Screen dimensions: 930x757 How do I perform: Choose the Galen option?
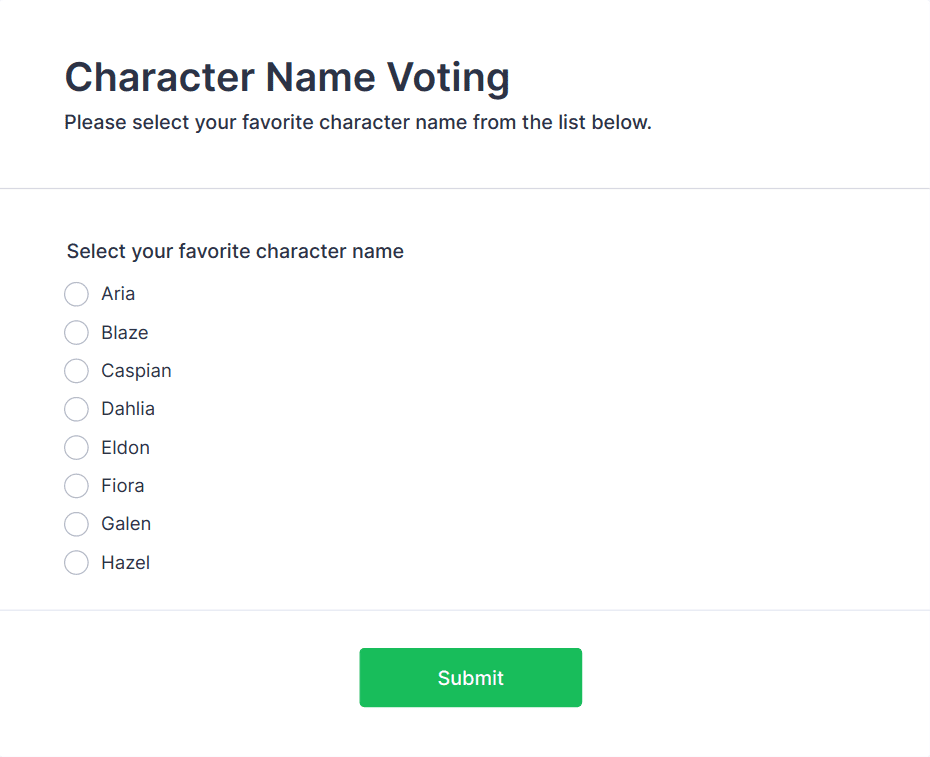(x=76, y=524)
